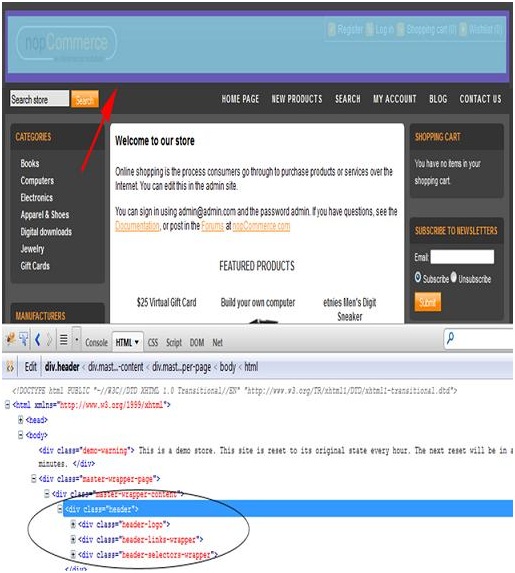Switch to the DOM tab

[x=197, y=343]
